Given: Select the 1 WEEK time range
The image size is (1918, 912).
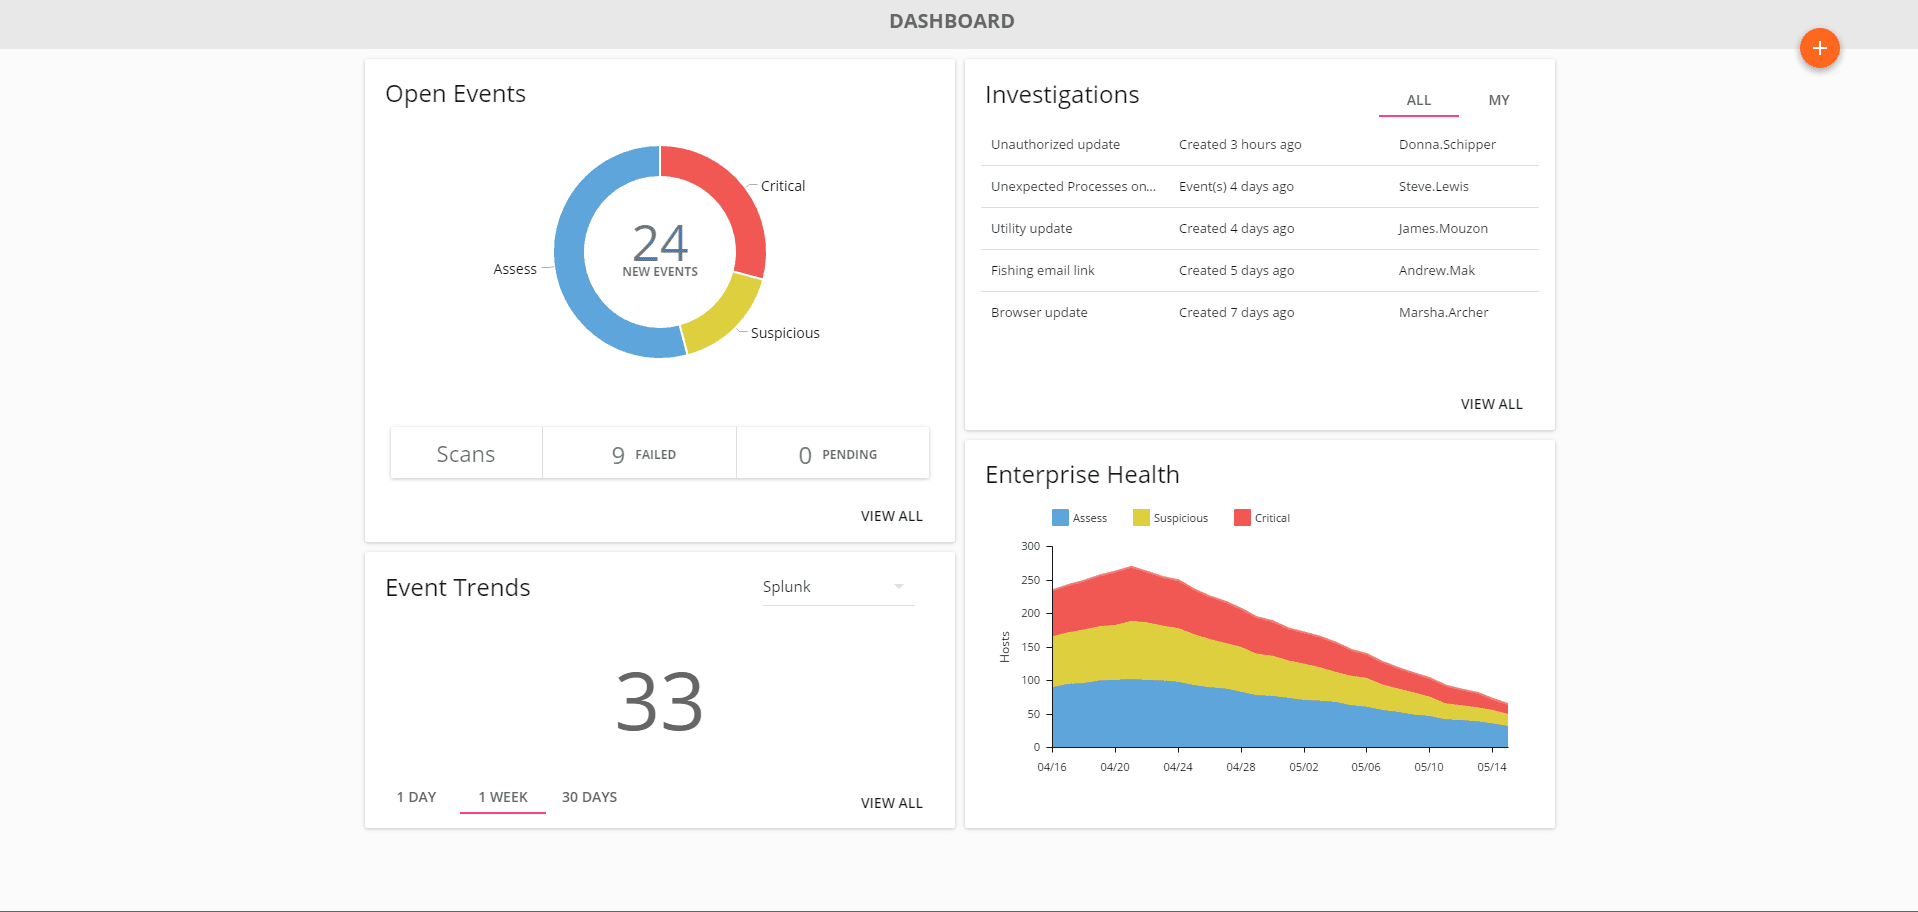Looking at the screenshot, I should pyautogui.click(x=503, y=797).
